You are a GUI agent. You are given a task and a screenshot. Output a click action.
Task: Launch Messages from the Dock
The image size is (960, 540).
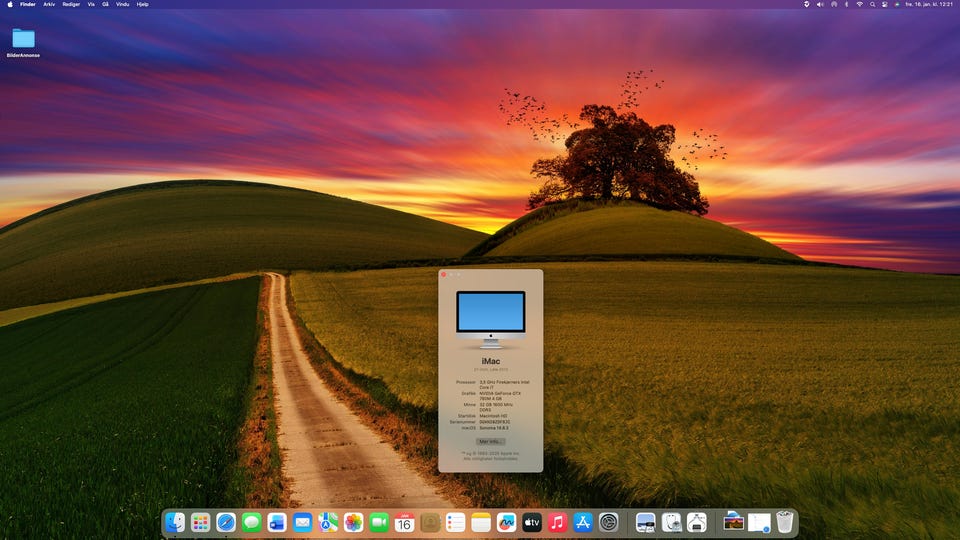[x=251, y=522]
